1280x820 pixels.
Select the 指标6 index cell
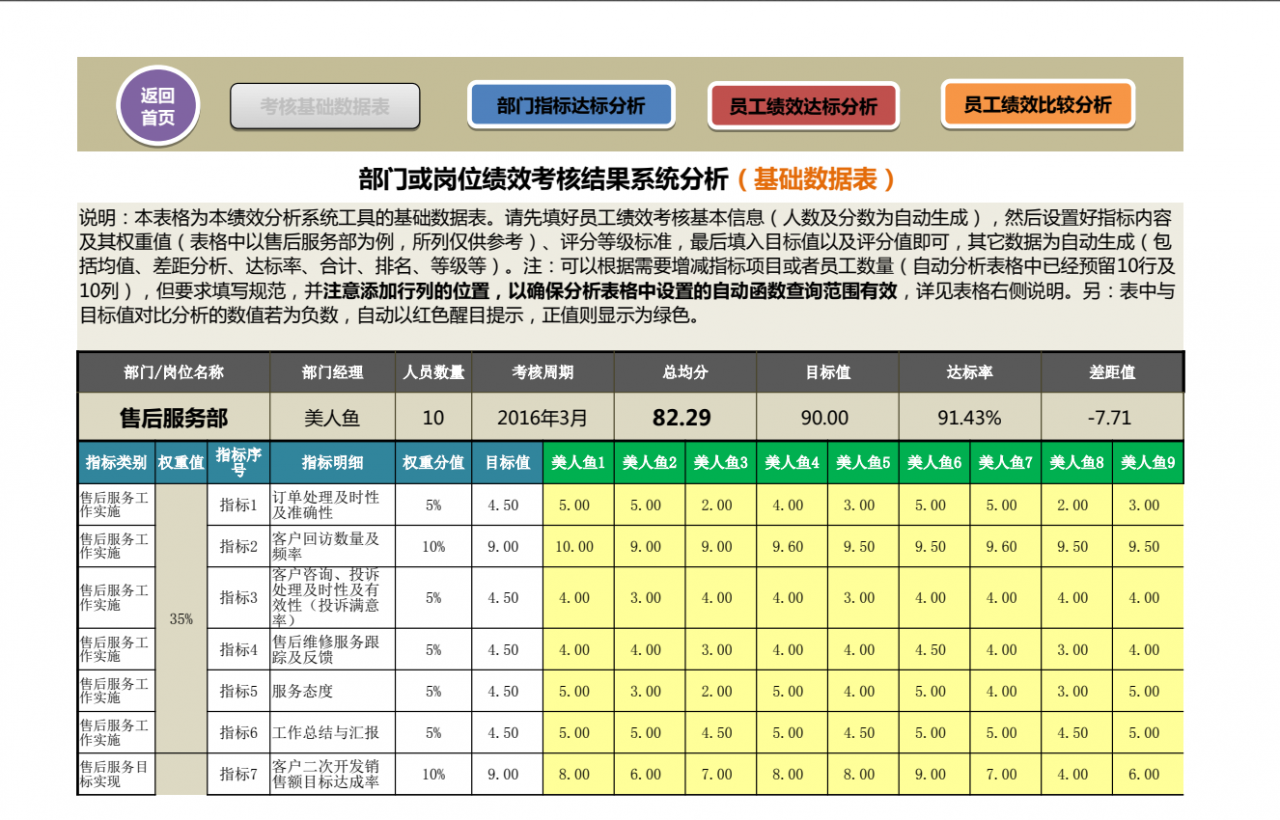239,733
